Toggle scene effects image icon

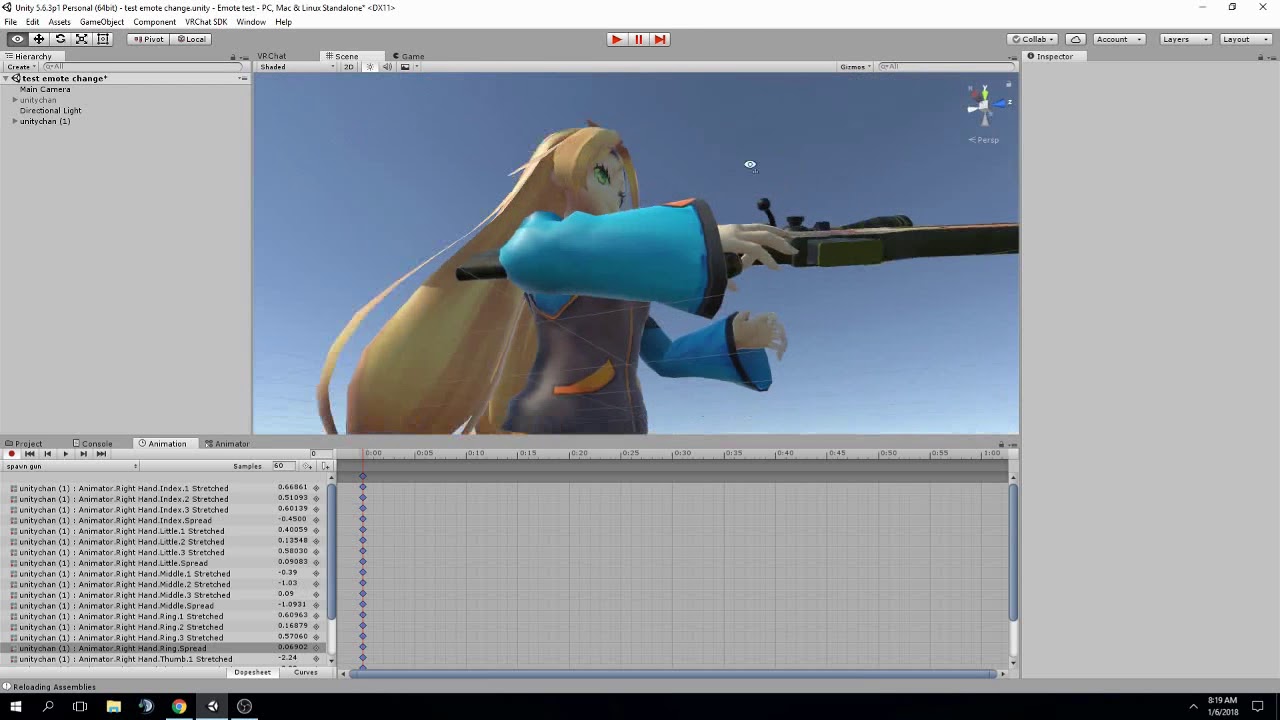pos(405,67)
